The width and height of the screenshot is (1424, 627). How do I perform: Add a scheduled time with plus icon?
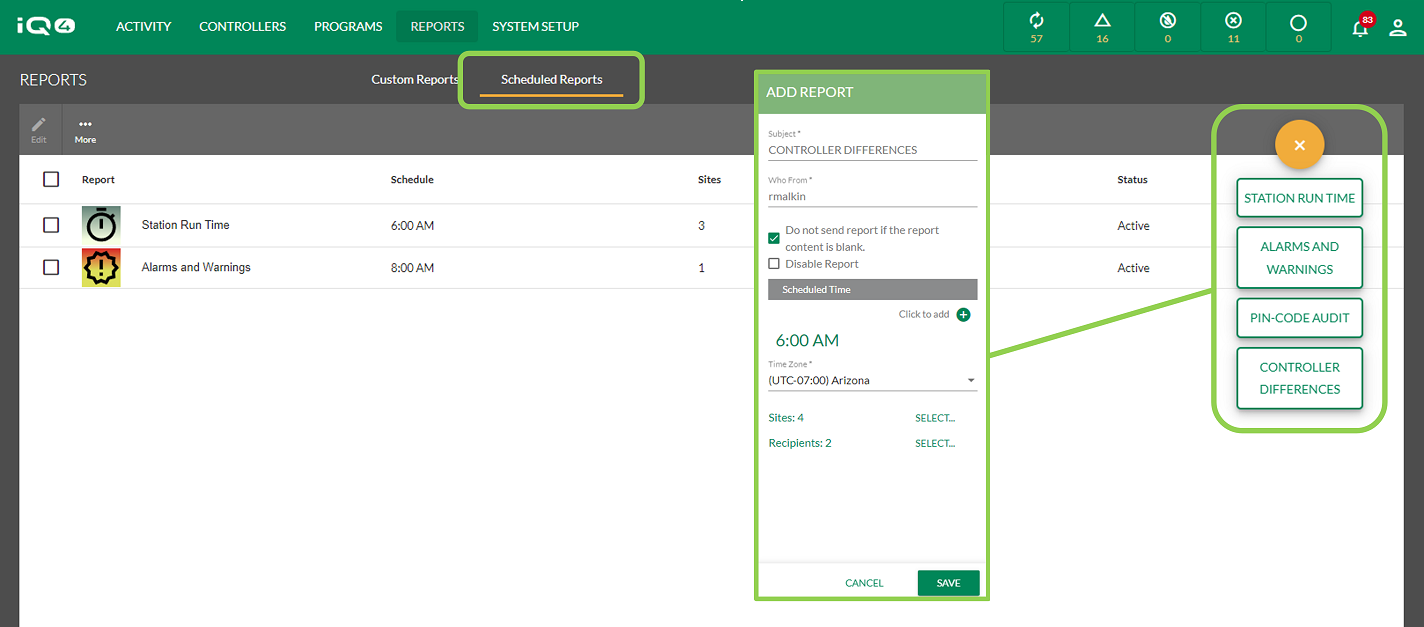[x=964, y=314]
